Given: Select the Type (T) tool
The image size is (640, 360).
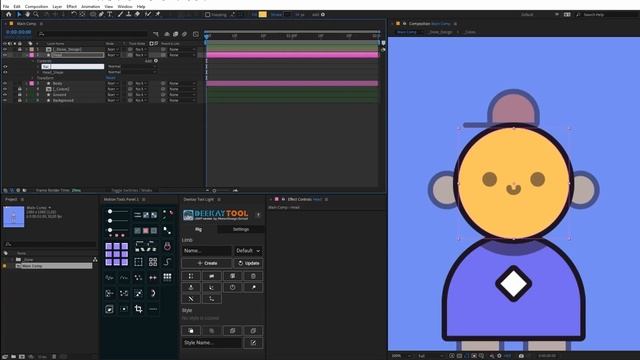Looking at the screenshot, I should coord(109,14).
